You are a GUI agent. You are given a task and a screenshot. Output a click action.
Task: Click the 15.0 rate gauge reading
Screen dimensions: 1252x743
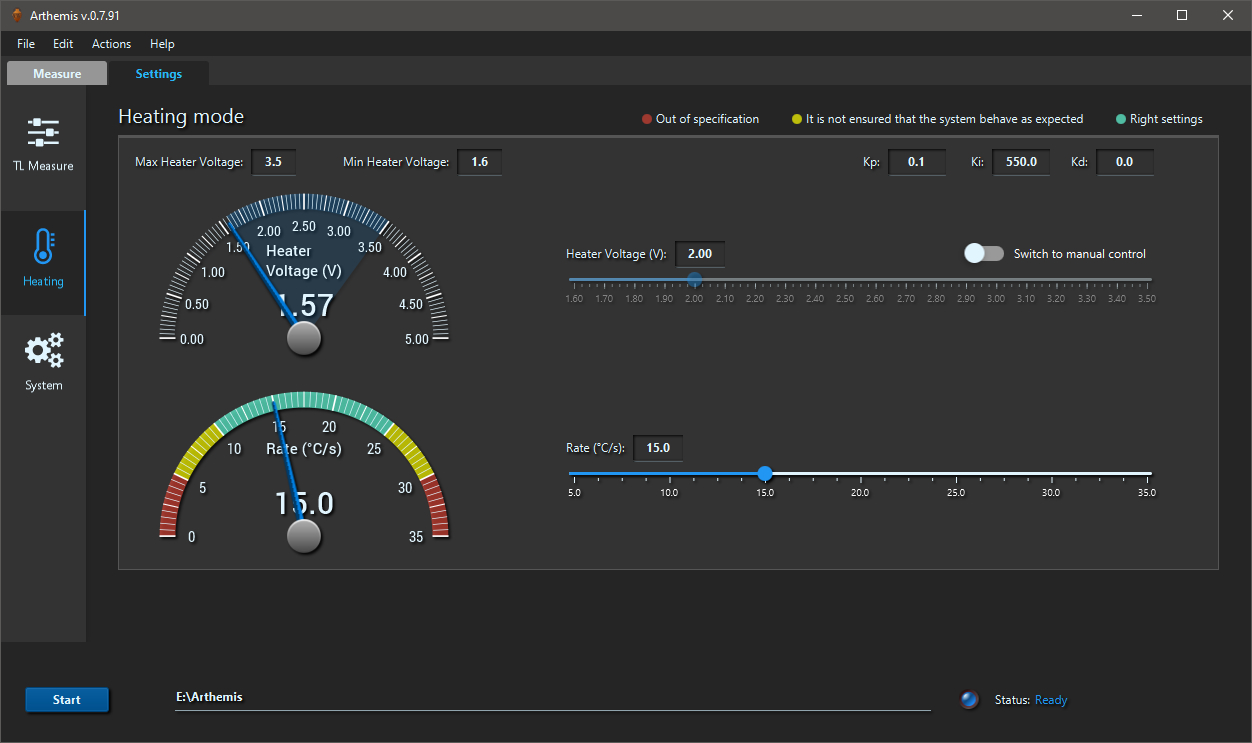[x=304, y=503]
